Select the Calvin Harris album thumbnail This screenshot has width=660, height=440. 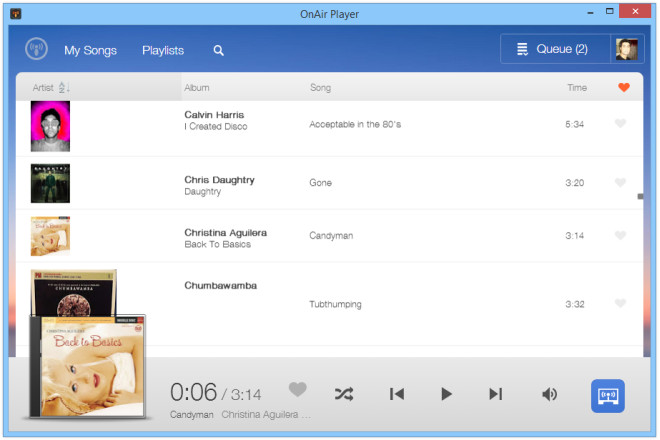50,126
